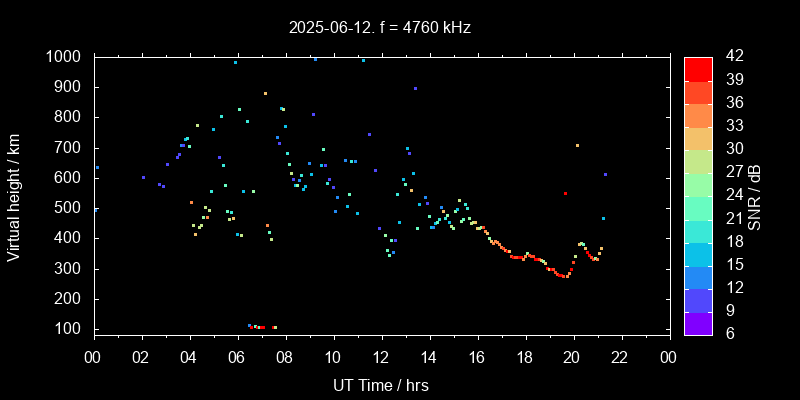Click the 12 tick on the time axis
Viewport: 800px width, 400px height.
coord(381,358)
